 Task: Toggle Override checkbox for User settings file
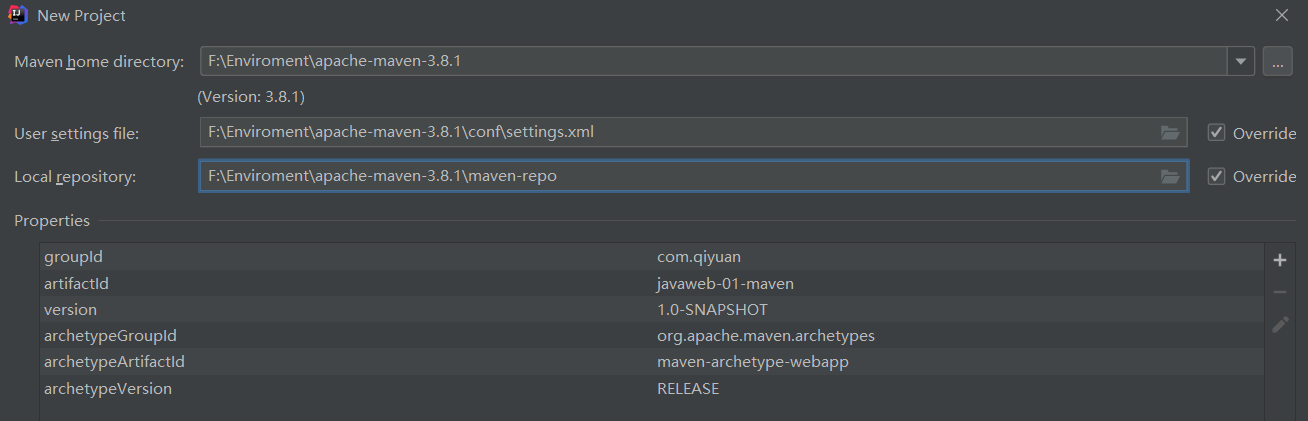tap(1216, 133)
